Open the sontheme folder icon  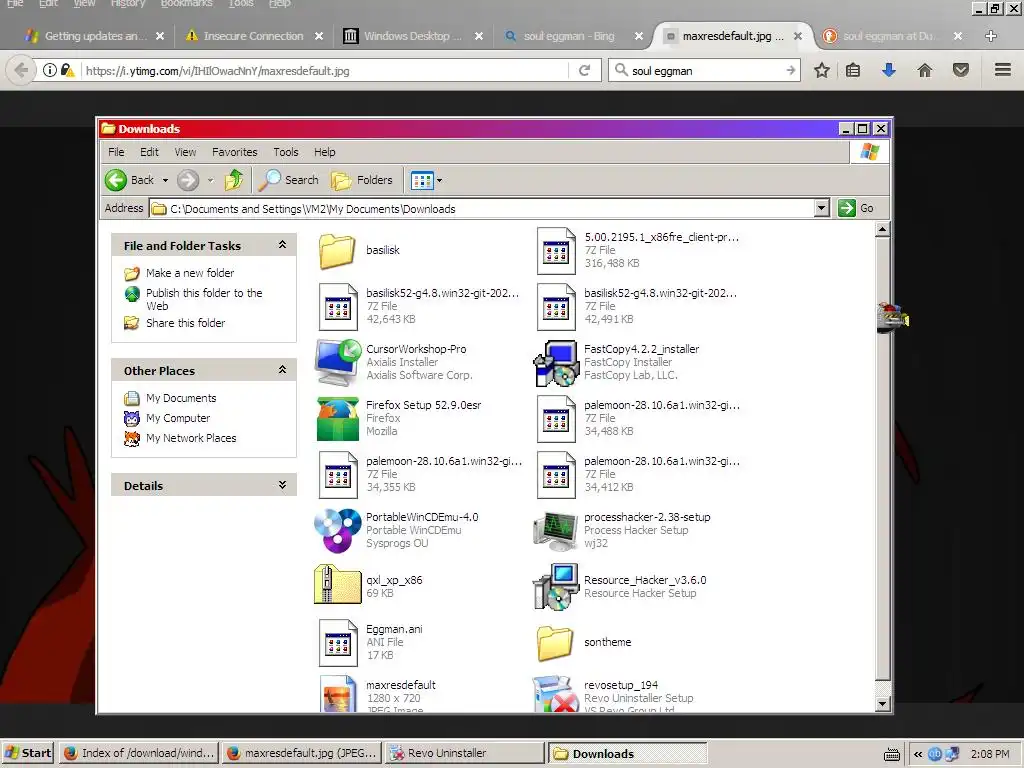click(555, 643)
